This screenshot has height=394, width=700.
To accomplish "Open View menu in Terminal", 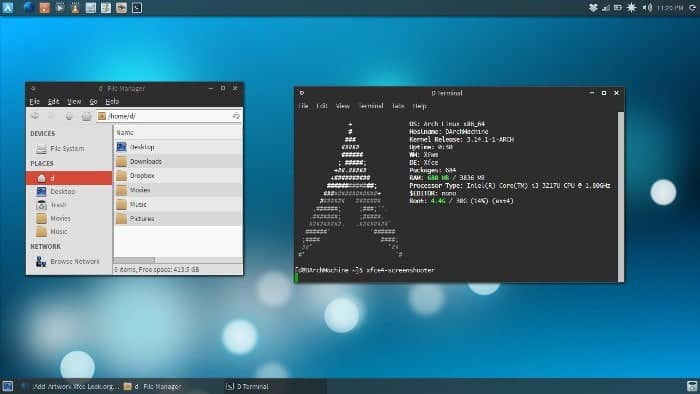I will (343, 106).
